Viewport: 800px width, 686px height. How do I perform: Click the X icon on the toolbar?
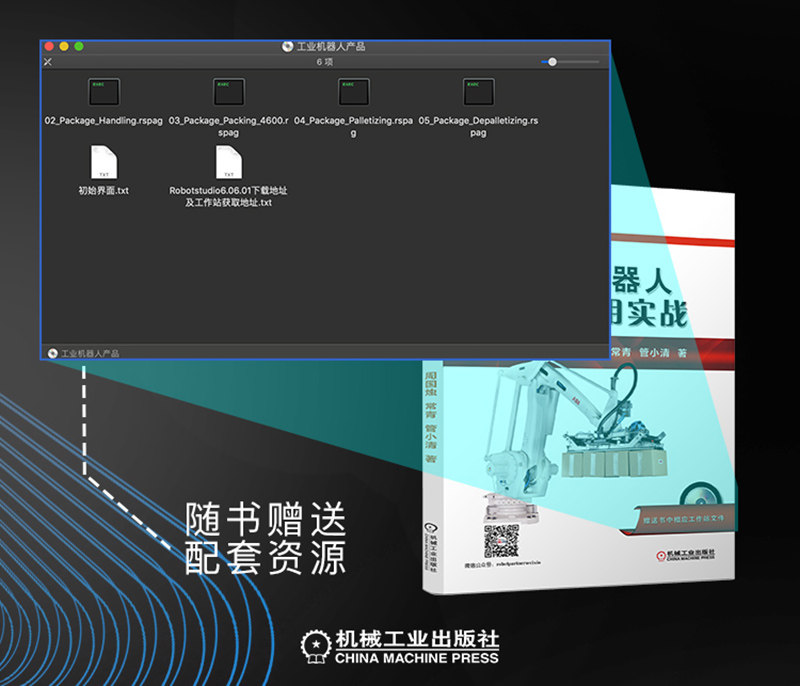click(x=48, y=62)
